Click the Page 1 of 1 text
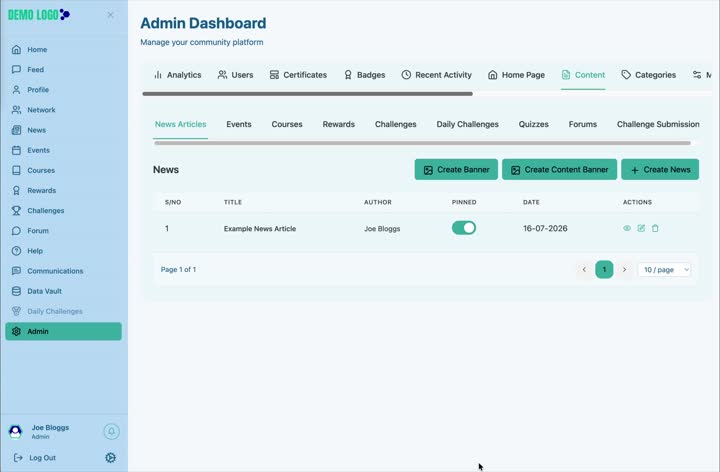Screen dimensions: 720x472 (178, 270)
